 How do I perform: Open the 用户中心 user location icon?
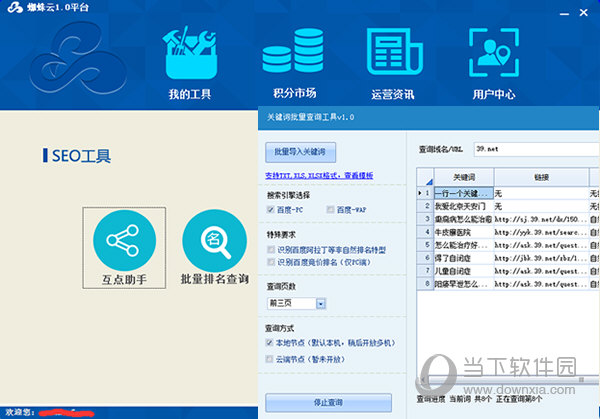(x=494, y=52)
